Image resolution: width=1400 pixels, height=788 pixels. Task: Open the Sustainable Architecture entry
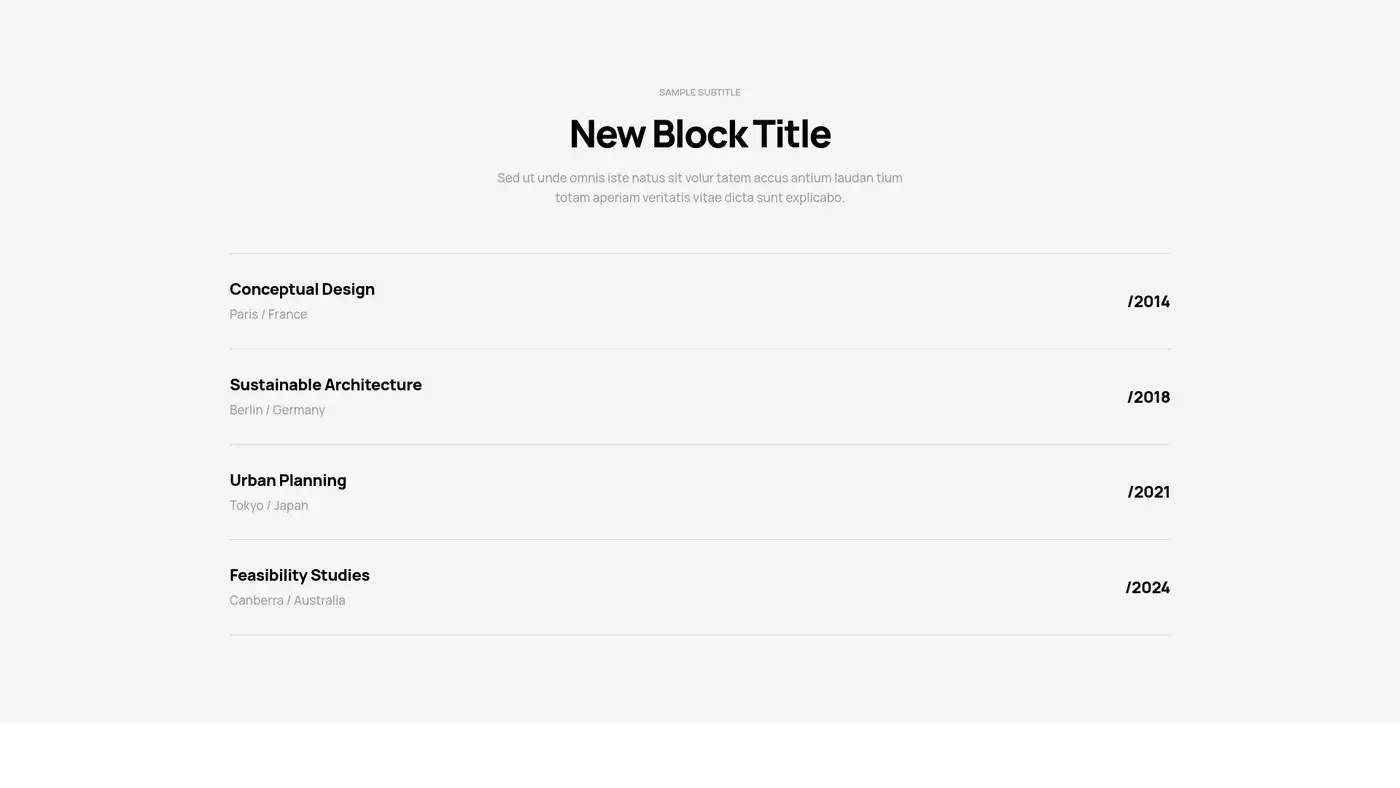click(325, 385)
